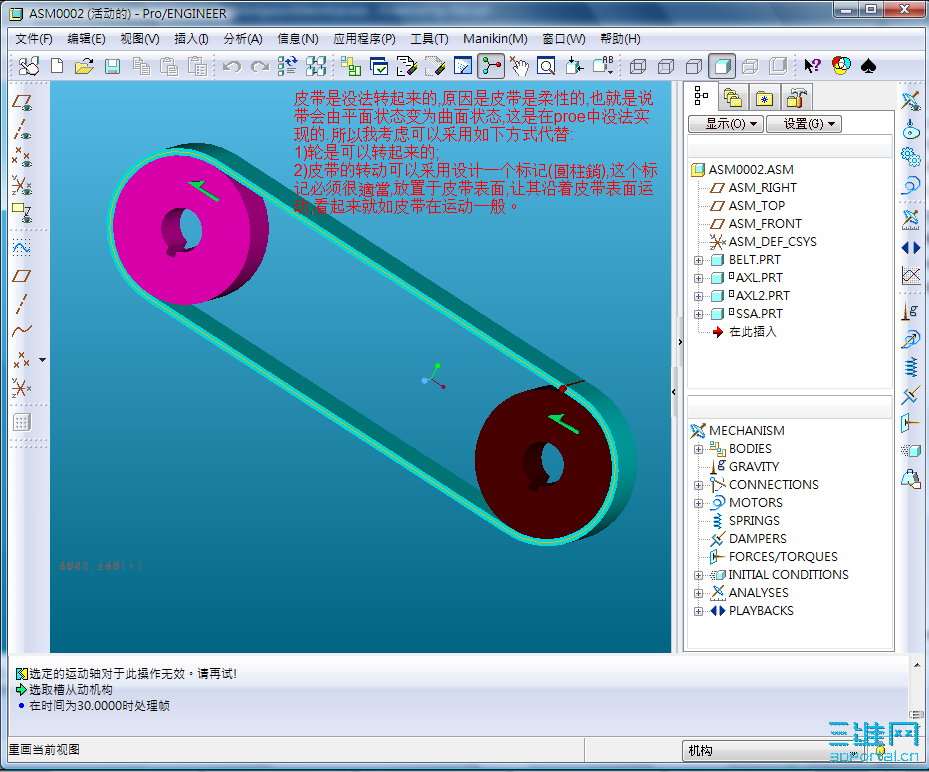
Task: Switch to the Folder Browser navigator tab
Action: (x=733, y=97)
